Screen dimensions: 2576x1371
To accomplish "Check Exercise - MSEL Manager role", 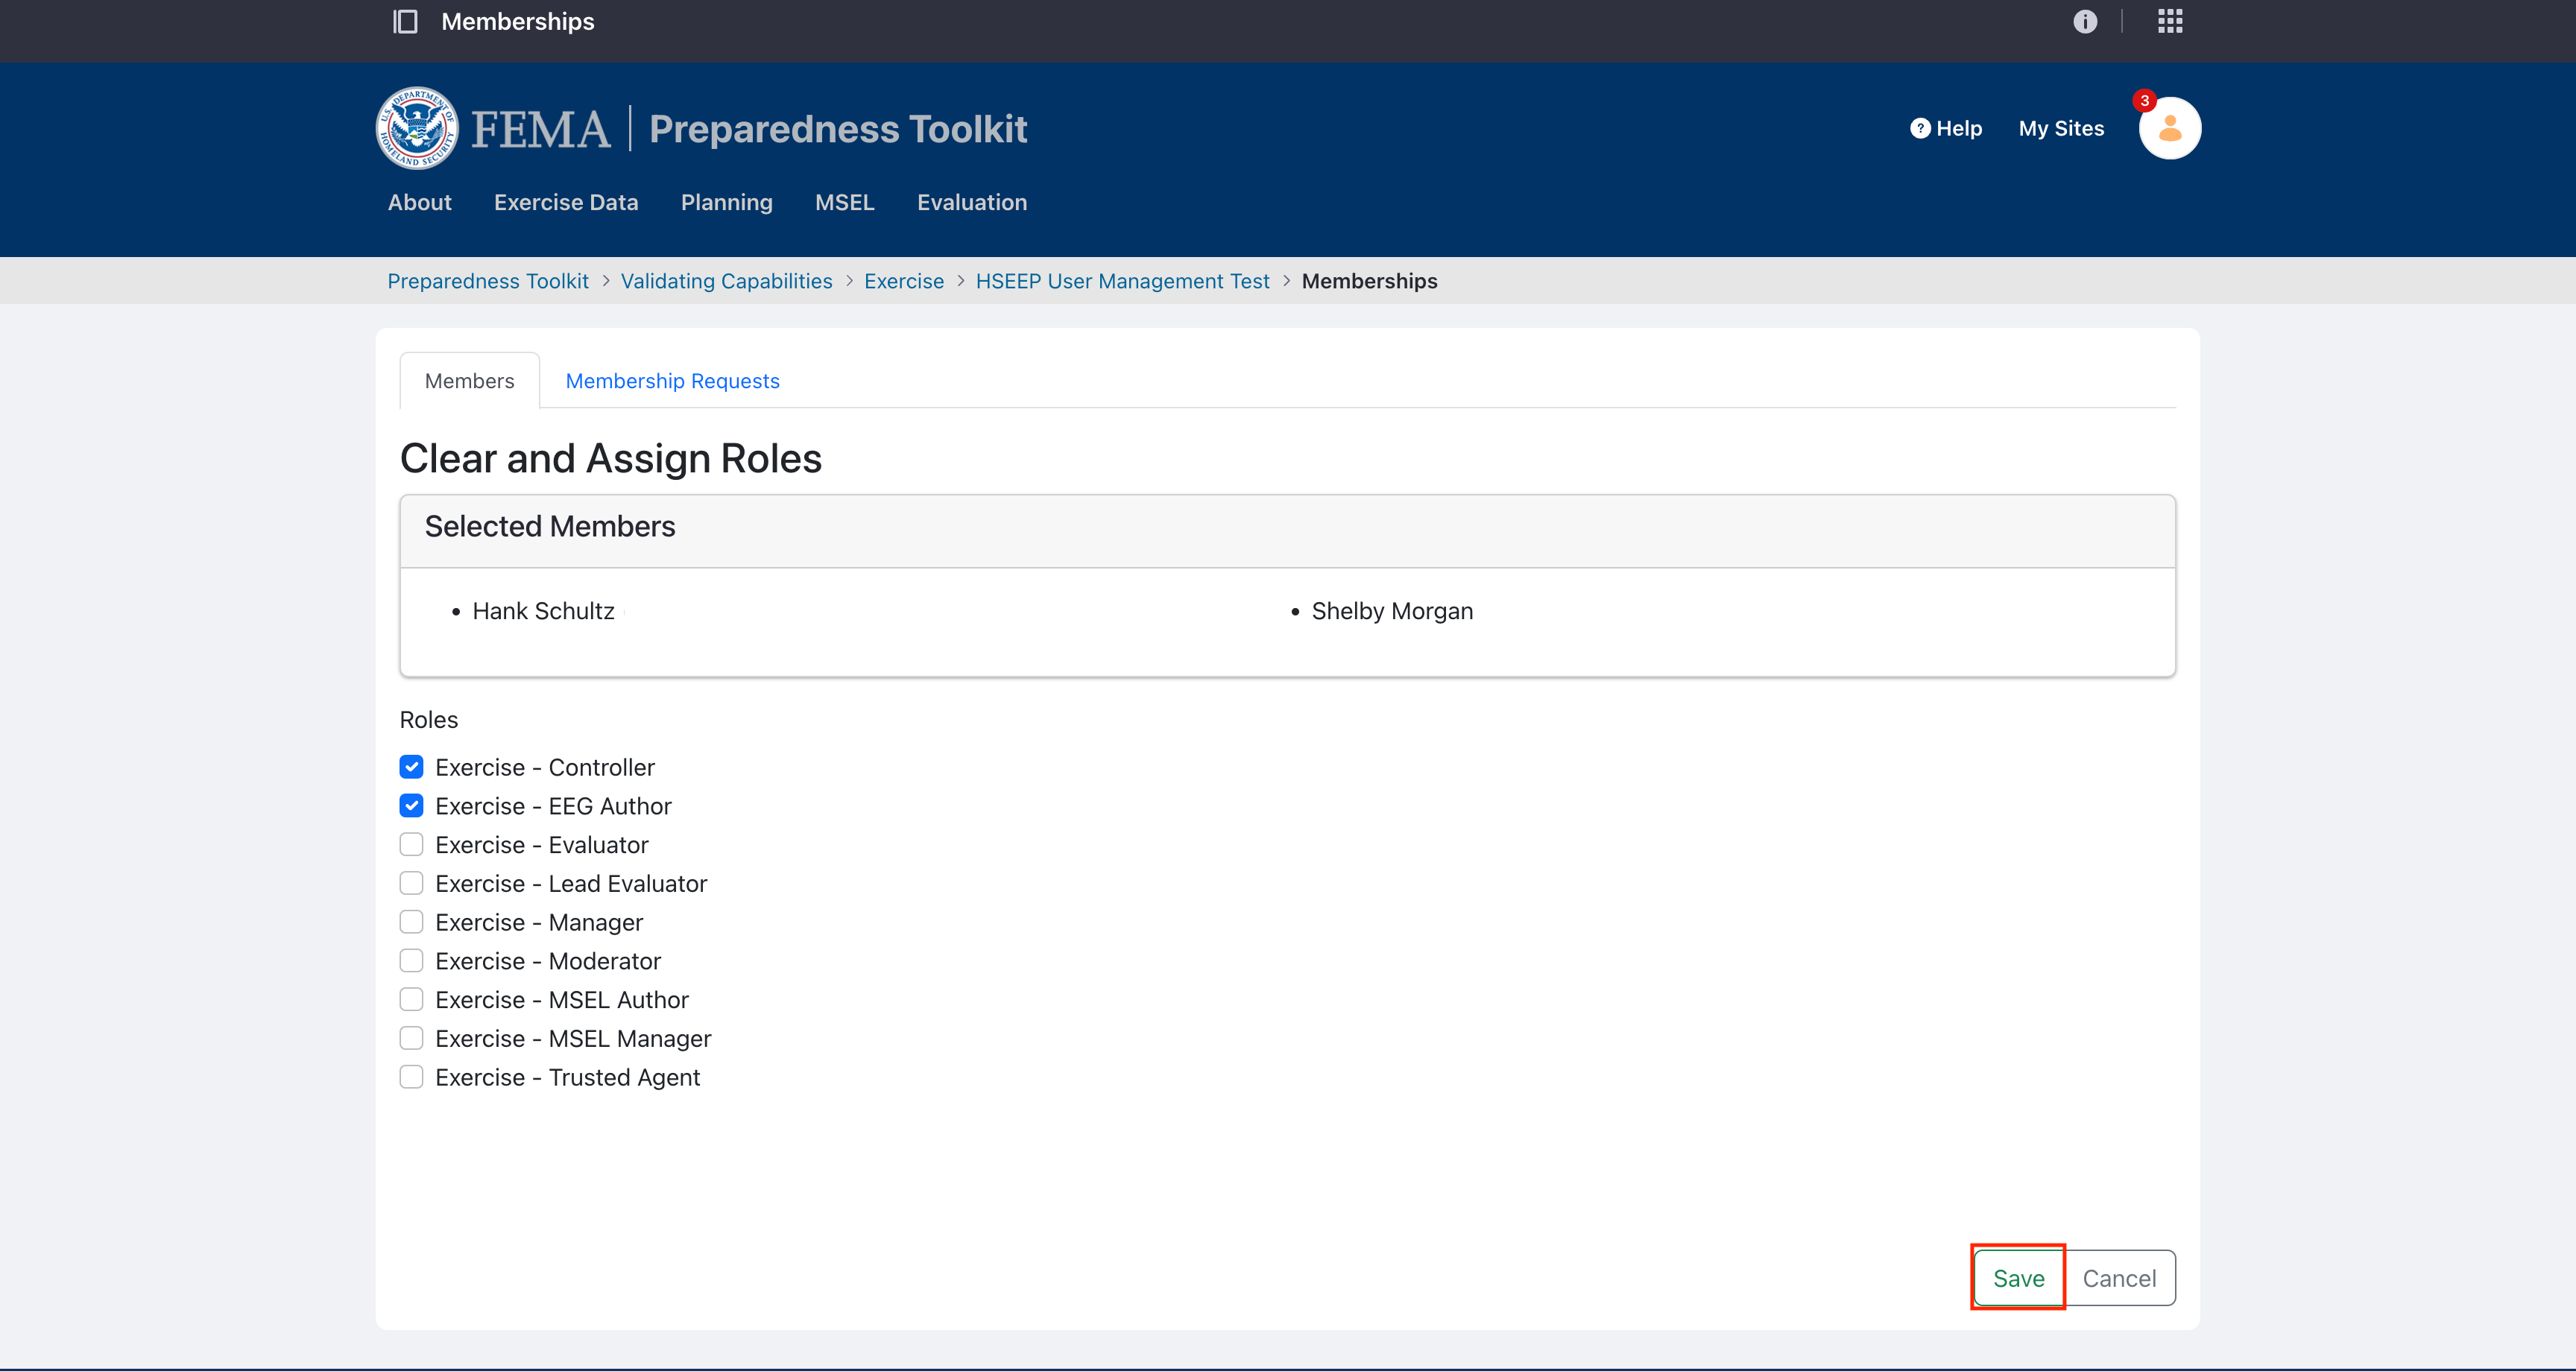I will 411,1038.
